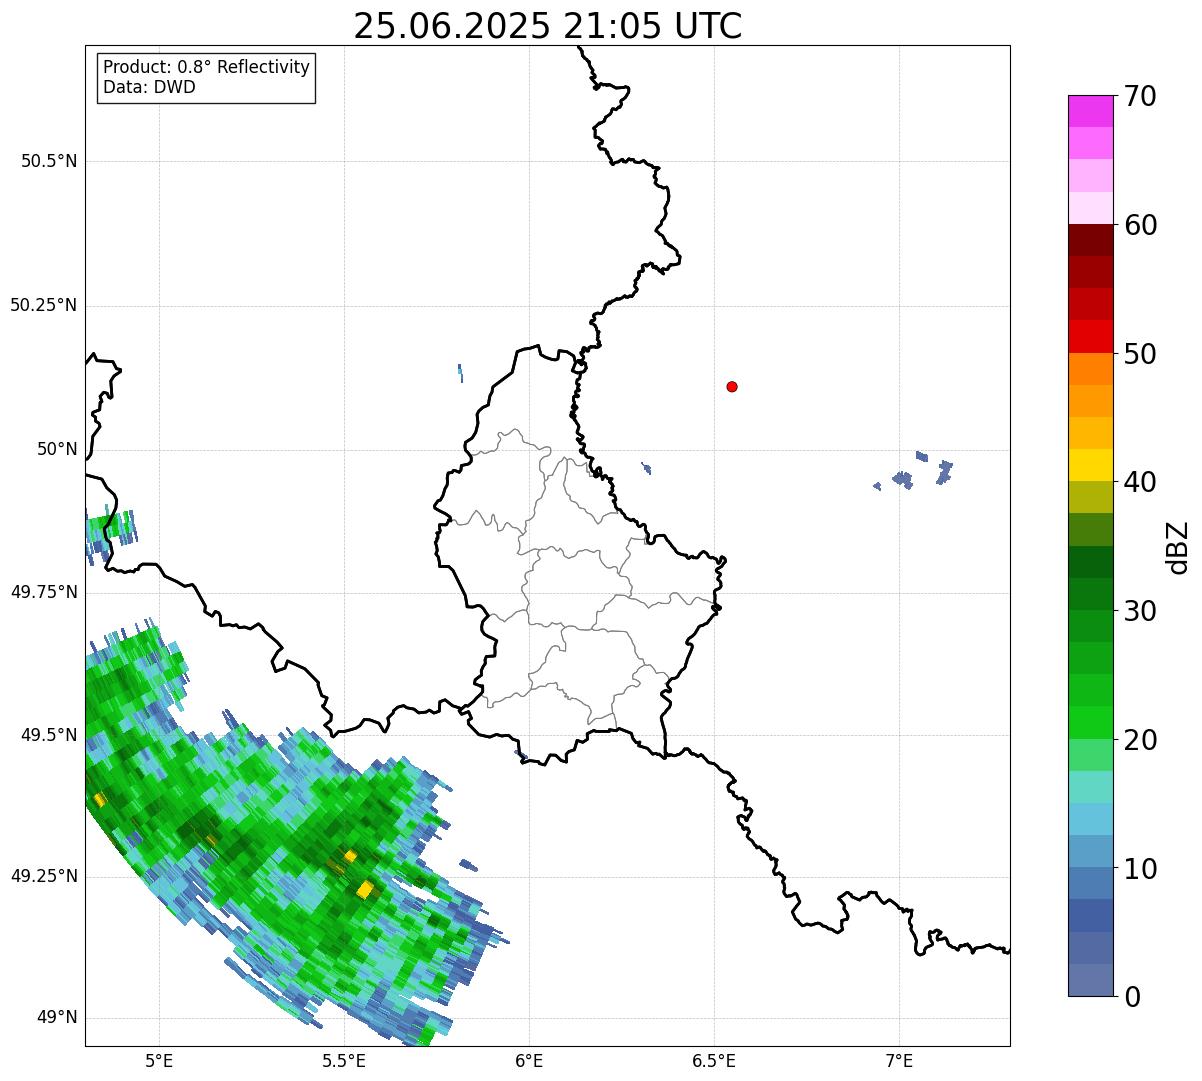Click the red dot marker on map

[x=732, y=386]
